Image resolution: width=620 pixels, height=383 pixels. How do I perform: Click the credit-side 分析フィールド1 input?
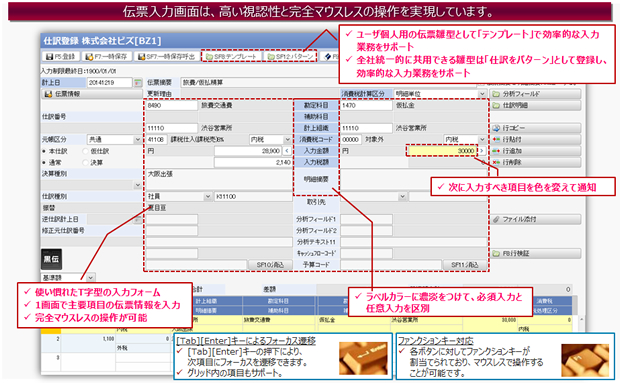[366, 219]
